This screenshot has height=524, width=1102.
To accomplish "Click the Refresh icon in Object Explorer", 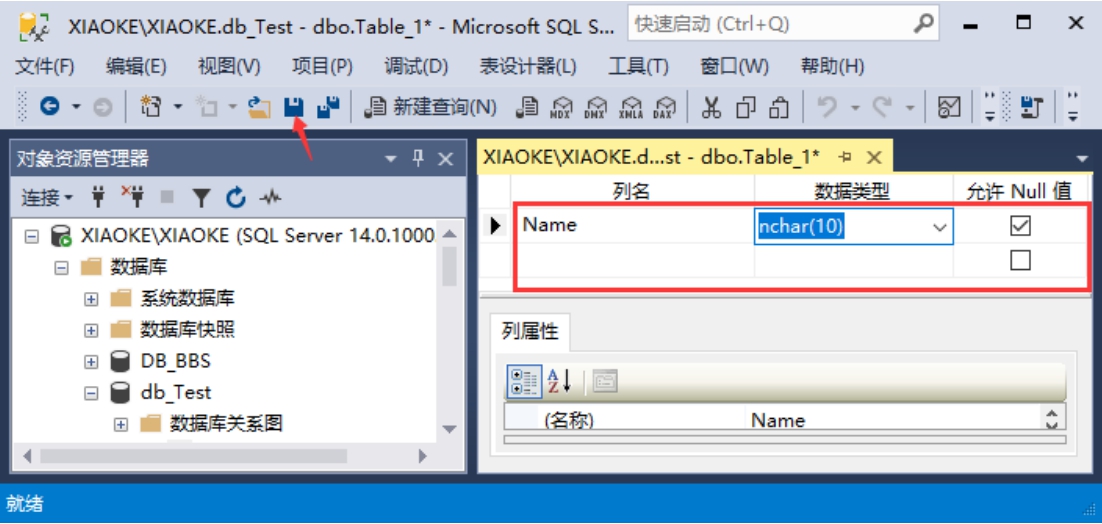I will (x=235, y=198).
